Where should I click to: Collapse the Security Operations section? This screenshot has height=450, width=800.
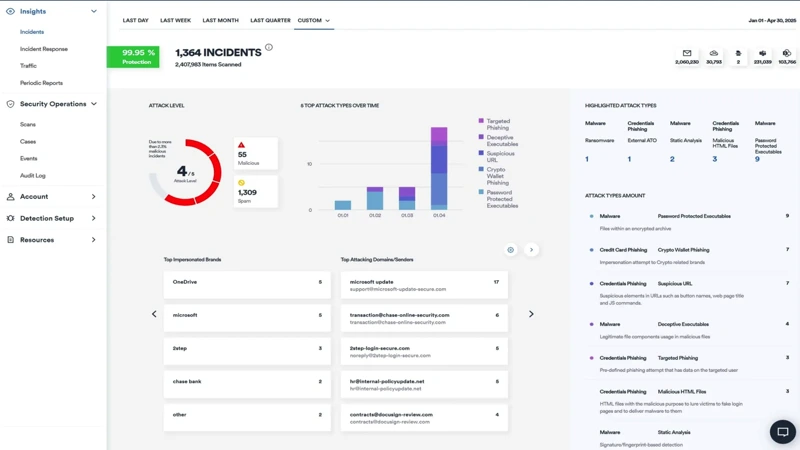point(94,104)
